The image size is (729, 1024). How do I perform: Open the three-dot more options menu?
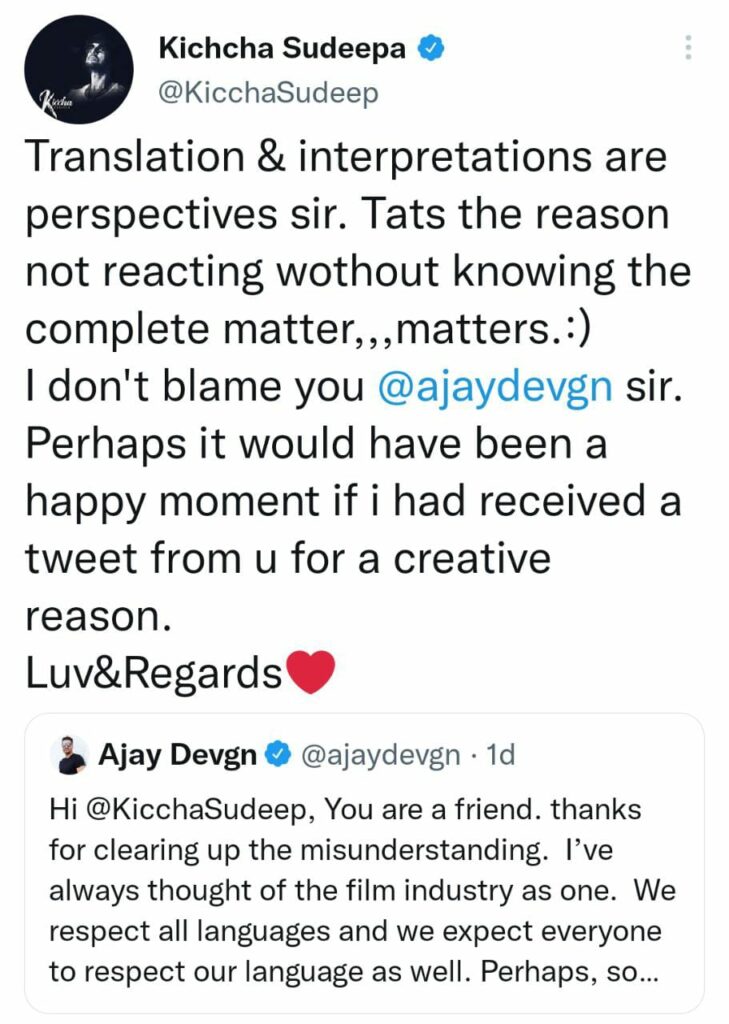point(688,48)
